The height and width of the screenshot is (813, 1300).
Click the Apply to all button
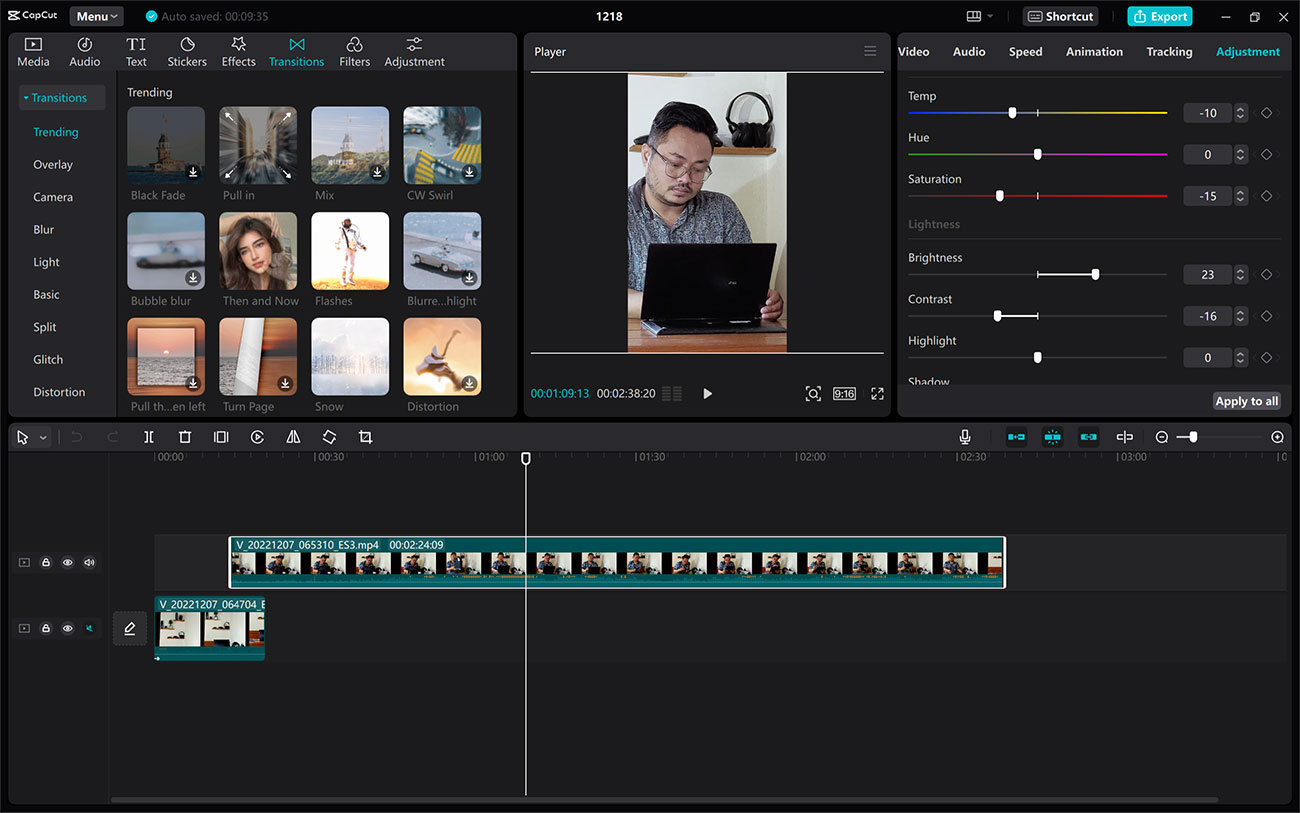1246,400
